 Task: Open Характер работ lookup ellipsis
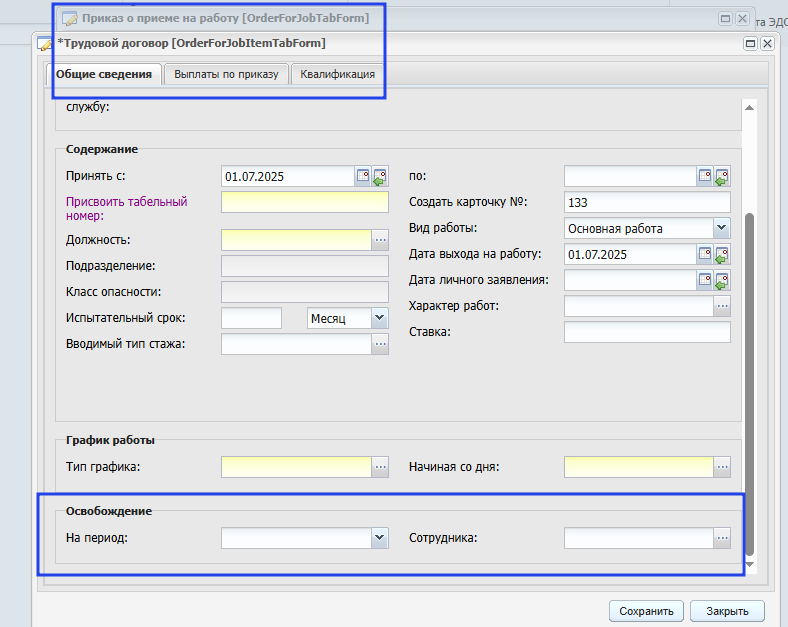(x=722, y=306)
